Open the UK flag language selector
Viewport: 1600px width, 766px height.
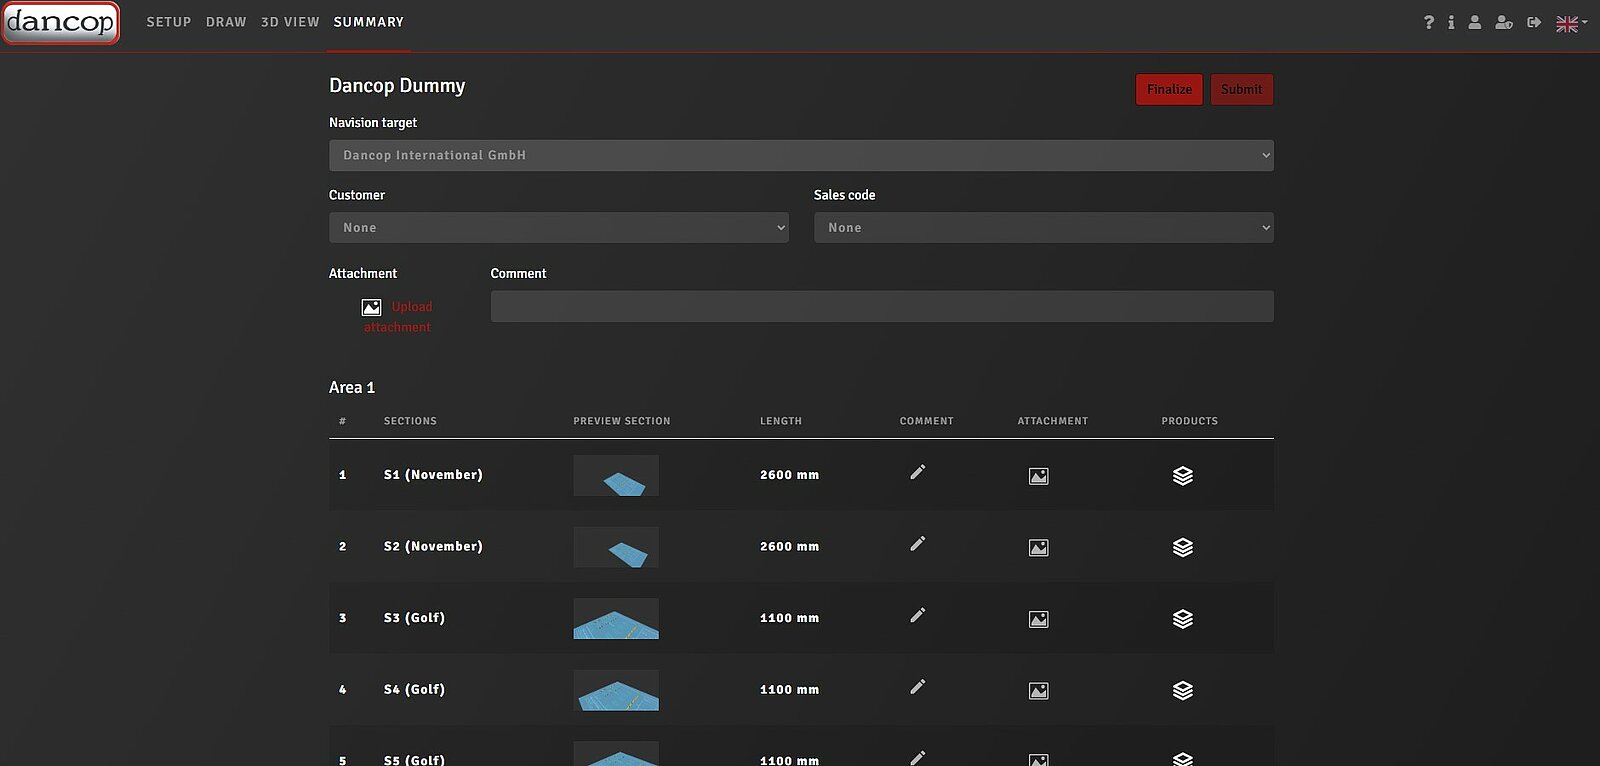[x=1570, y=23]
